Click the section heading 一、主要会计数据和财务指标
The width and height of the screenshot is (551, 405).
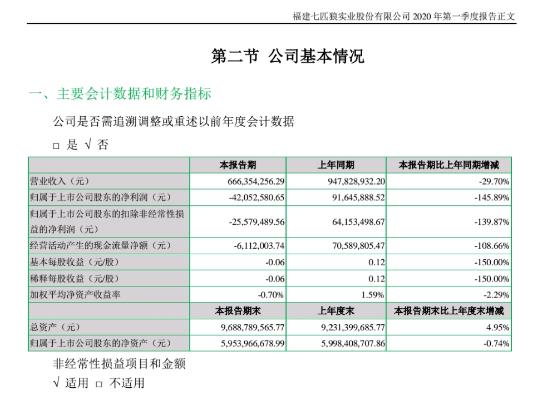120,94
